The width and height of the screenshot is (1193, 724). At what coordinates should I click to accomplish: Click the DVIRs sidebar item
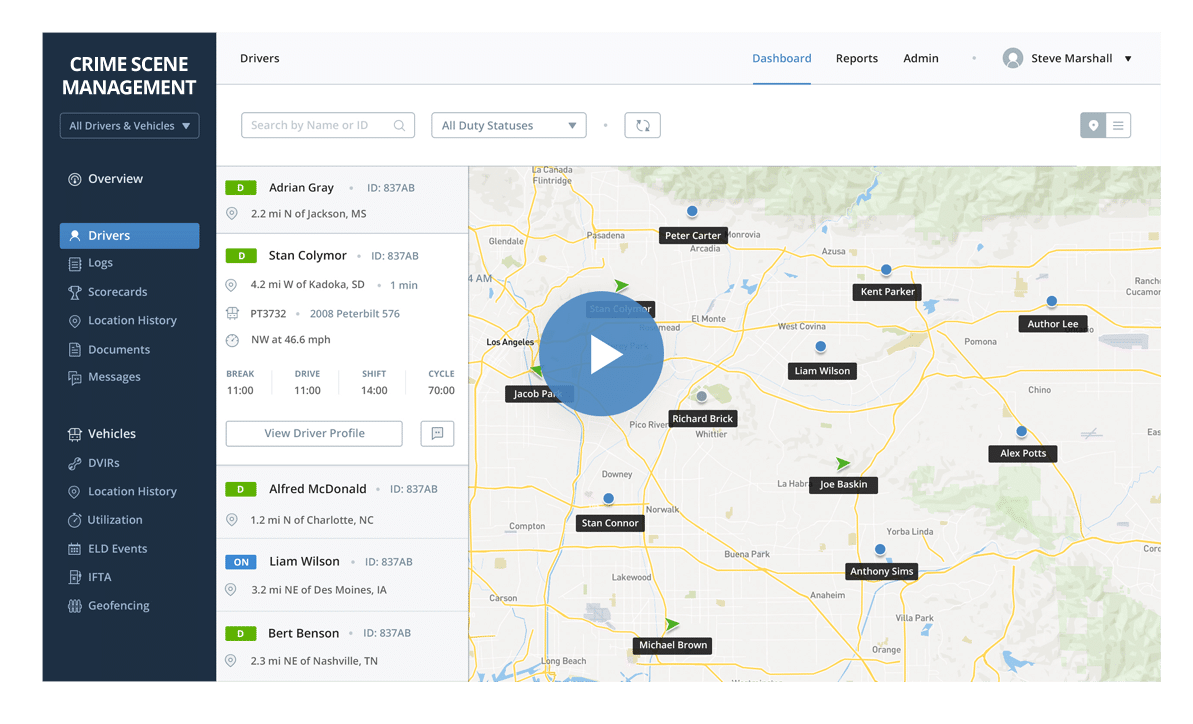tap(103, 463)
